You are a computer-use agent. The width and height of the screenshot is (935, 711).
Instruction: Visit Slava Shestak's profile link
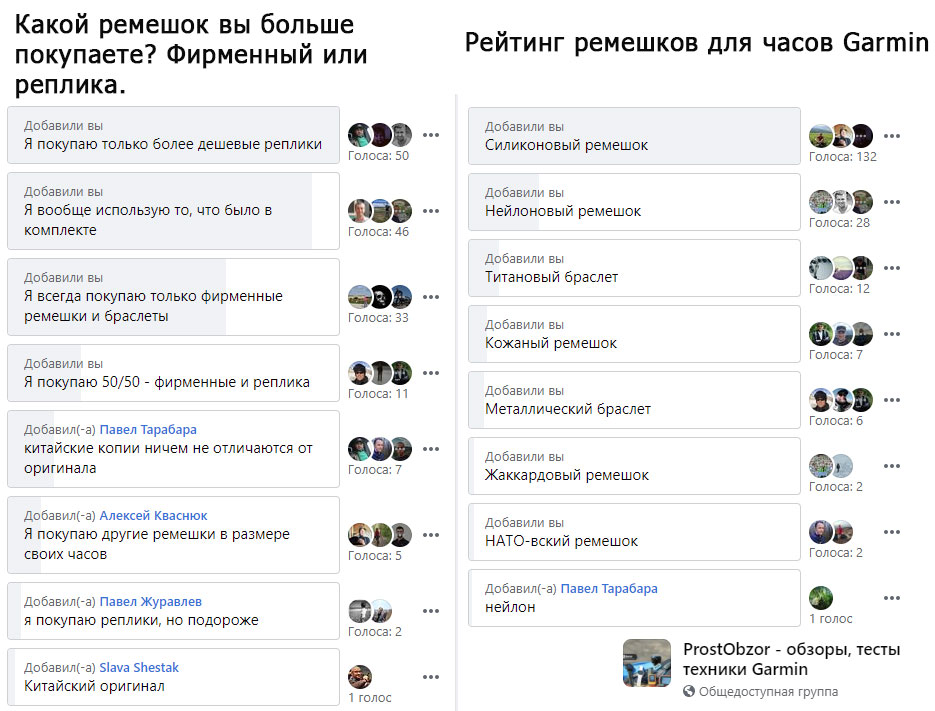click(139, 667)
